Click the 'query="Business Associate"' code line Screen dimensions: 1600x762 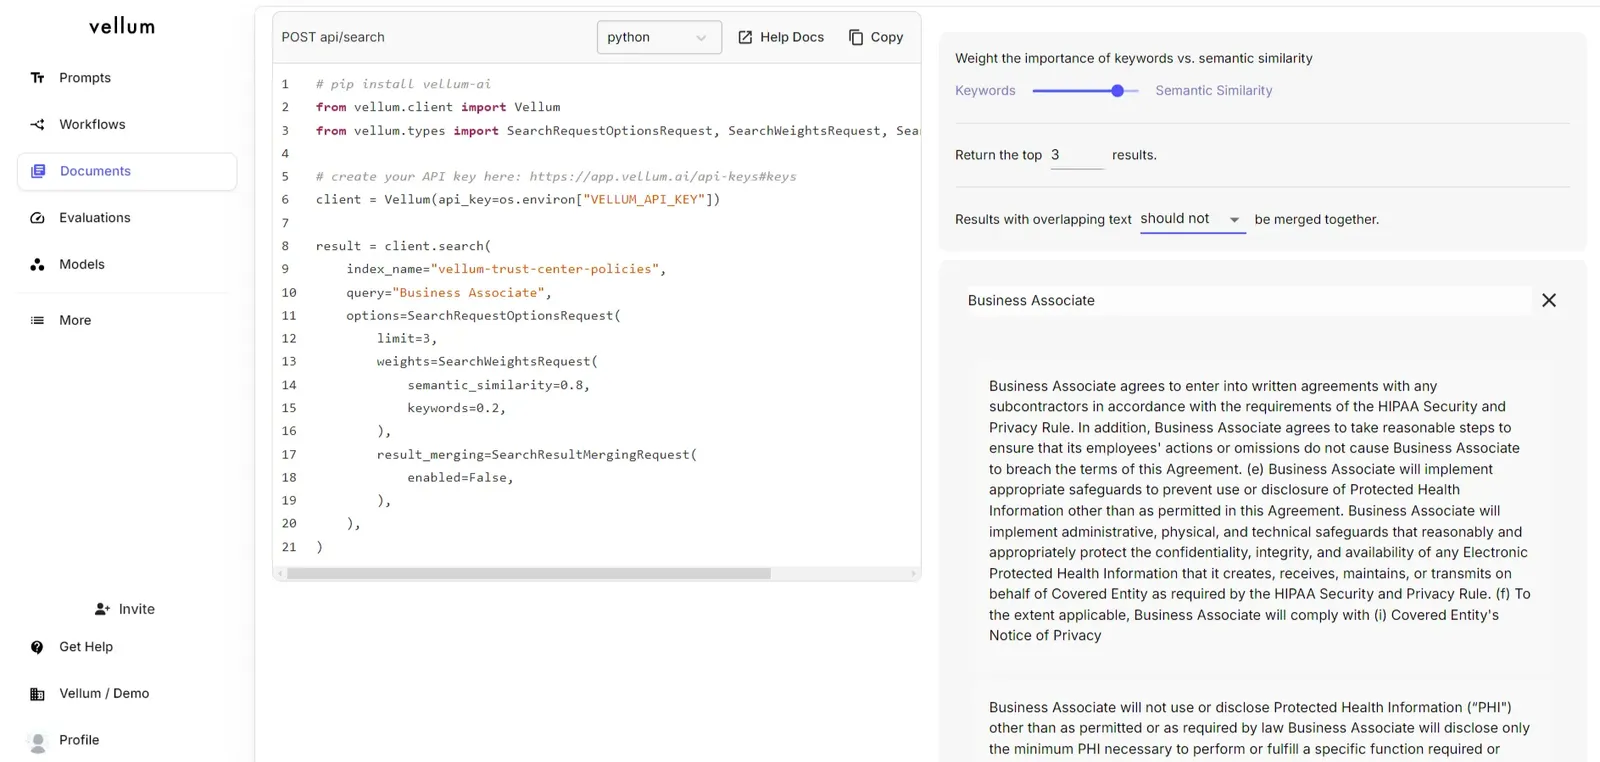pyautogui.click(x=449, y=293)
